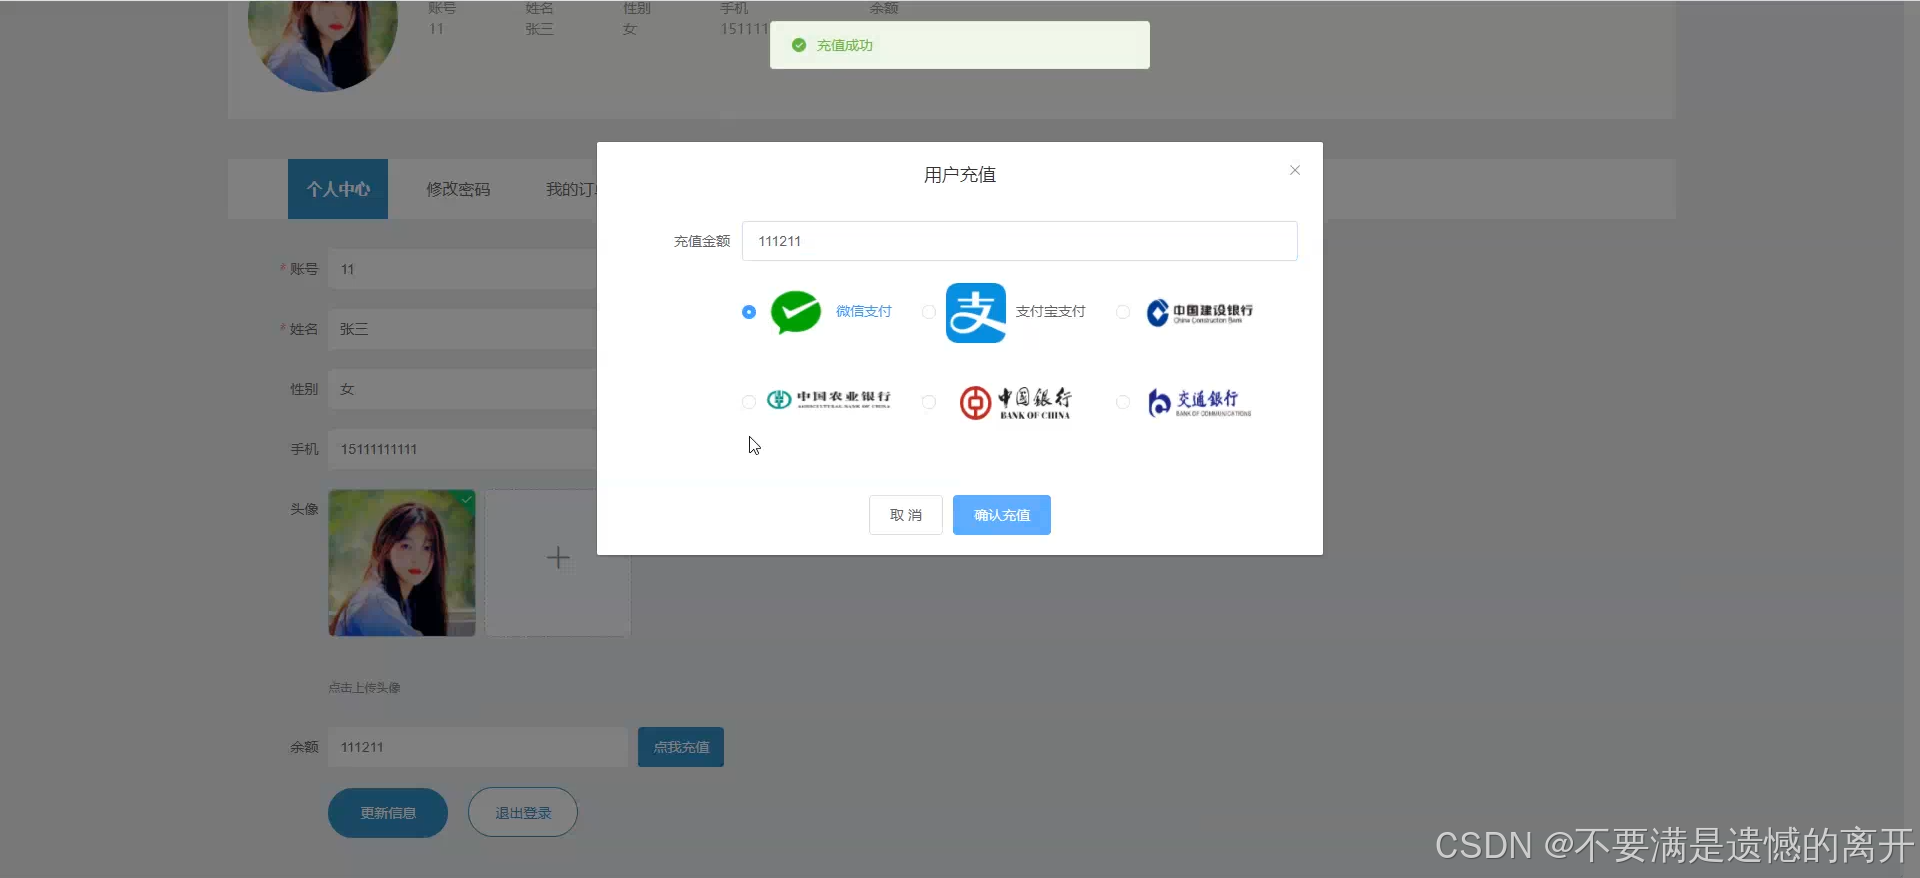Open the 个人中心 tab
1920x878 pixels.
pyautogui.click(x=338, y=189)
